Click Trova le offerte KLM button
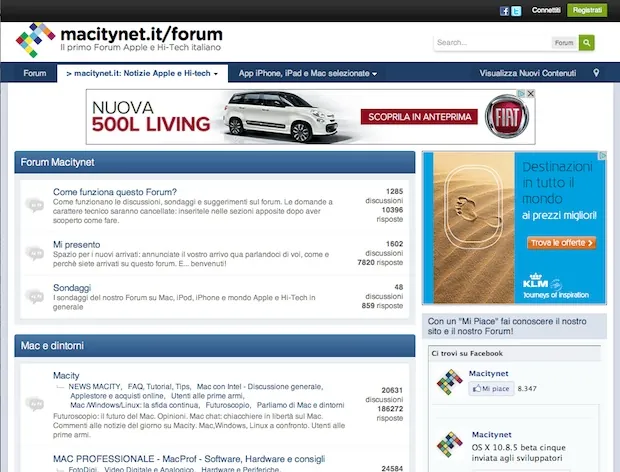This screenshot has width=620, height=472. (561, 243)
